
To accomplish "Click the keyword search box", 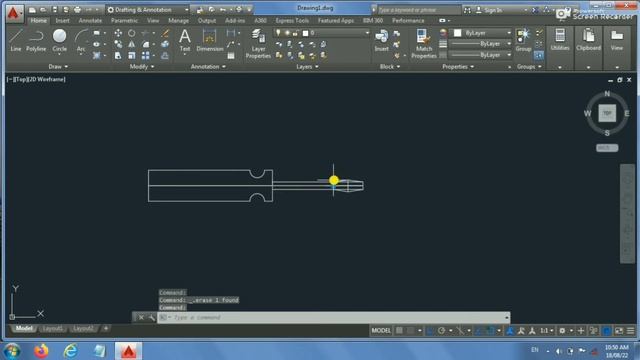I will point(418,10).
